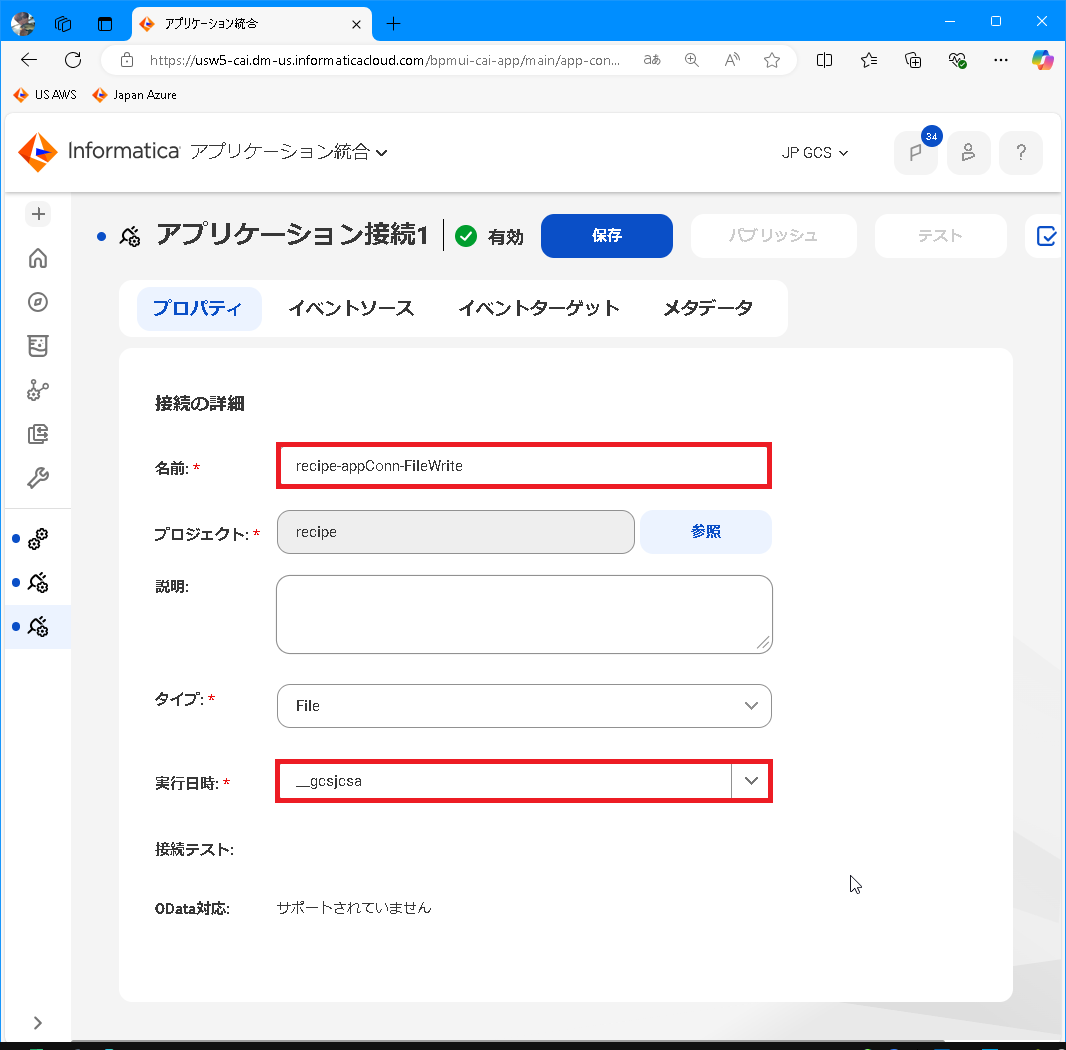This screenshot has height=1050, width=1066.
Task: Open the sidebar icon directly below the Explore compass
Action: (38, 346)
